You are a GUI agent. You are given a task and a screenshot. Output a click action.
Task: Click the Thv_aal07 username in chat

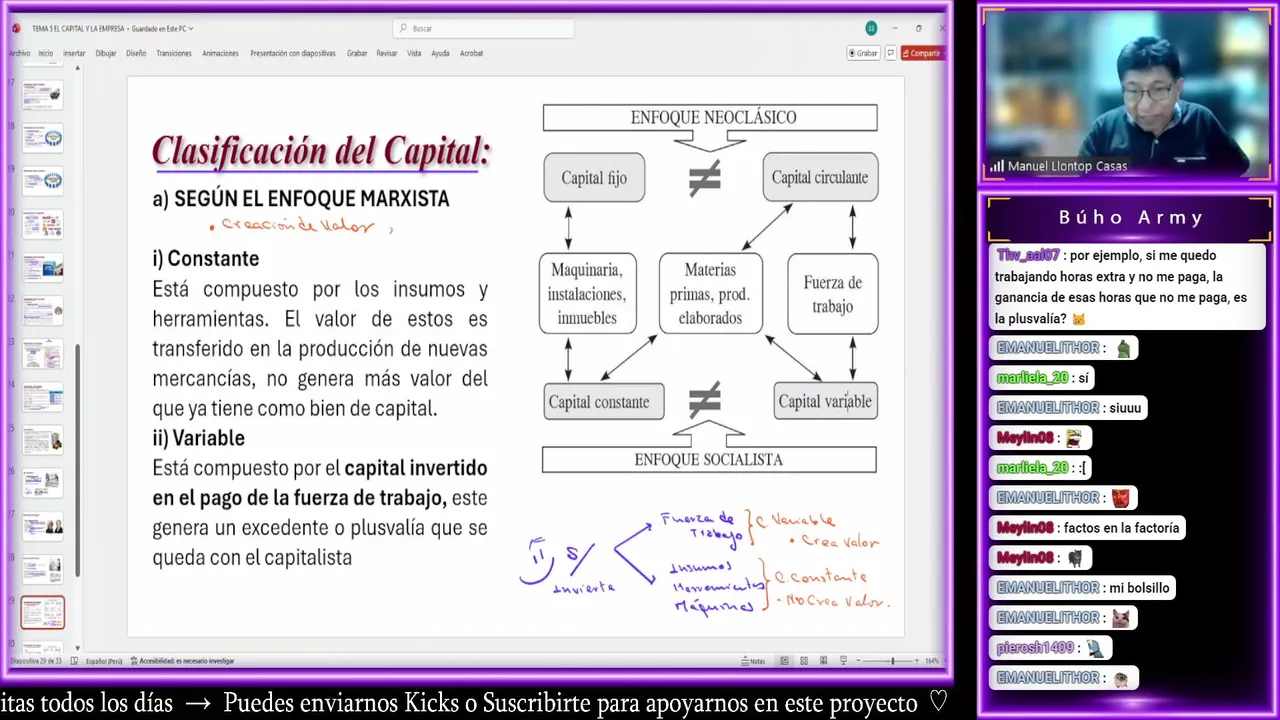point(1027,255)
